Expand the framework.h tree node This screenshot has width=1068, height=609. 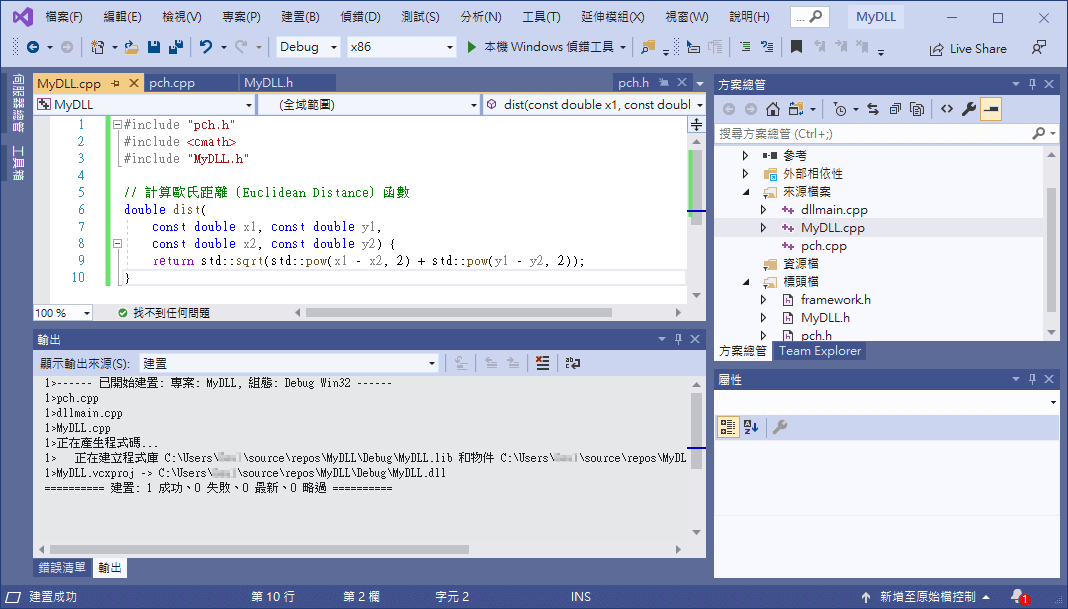point(764,300)
